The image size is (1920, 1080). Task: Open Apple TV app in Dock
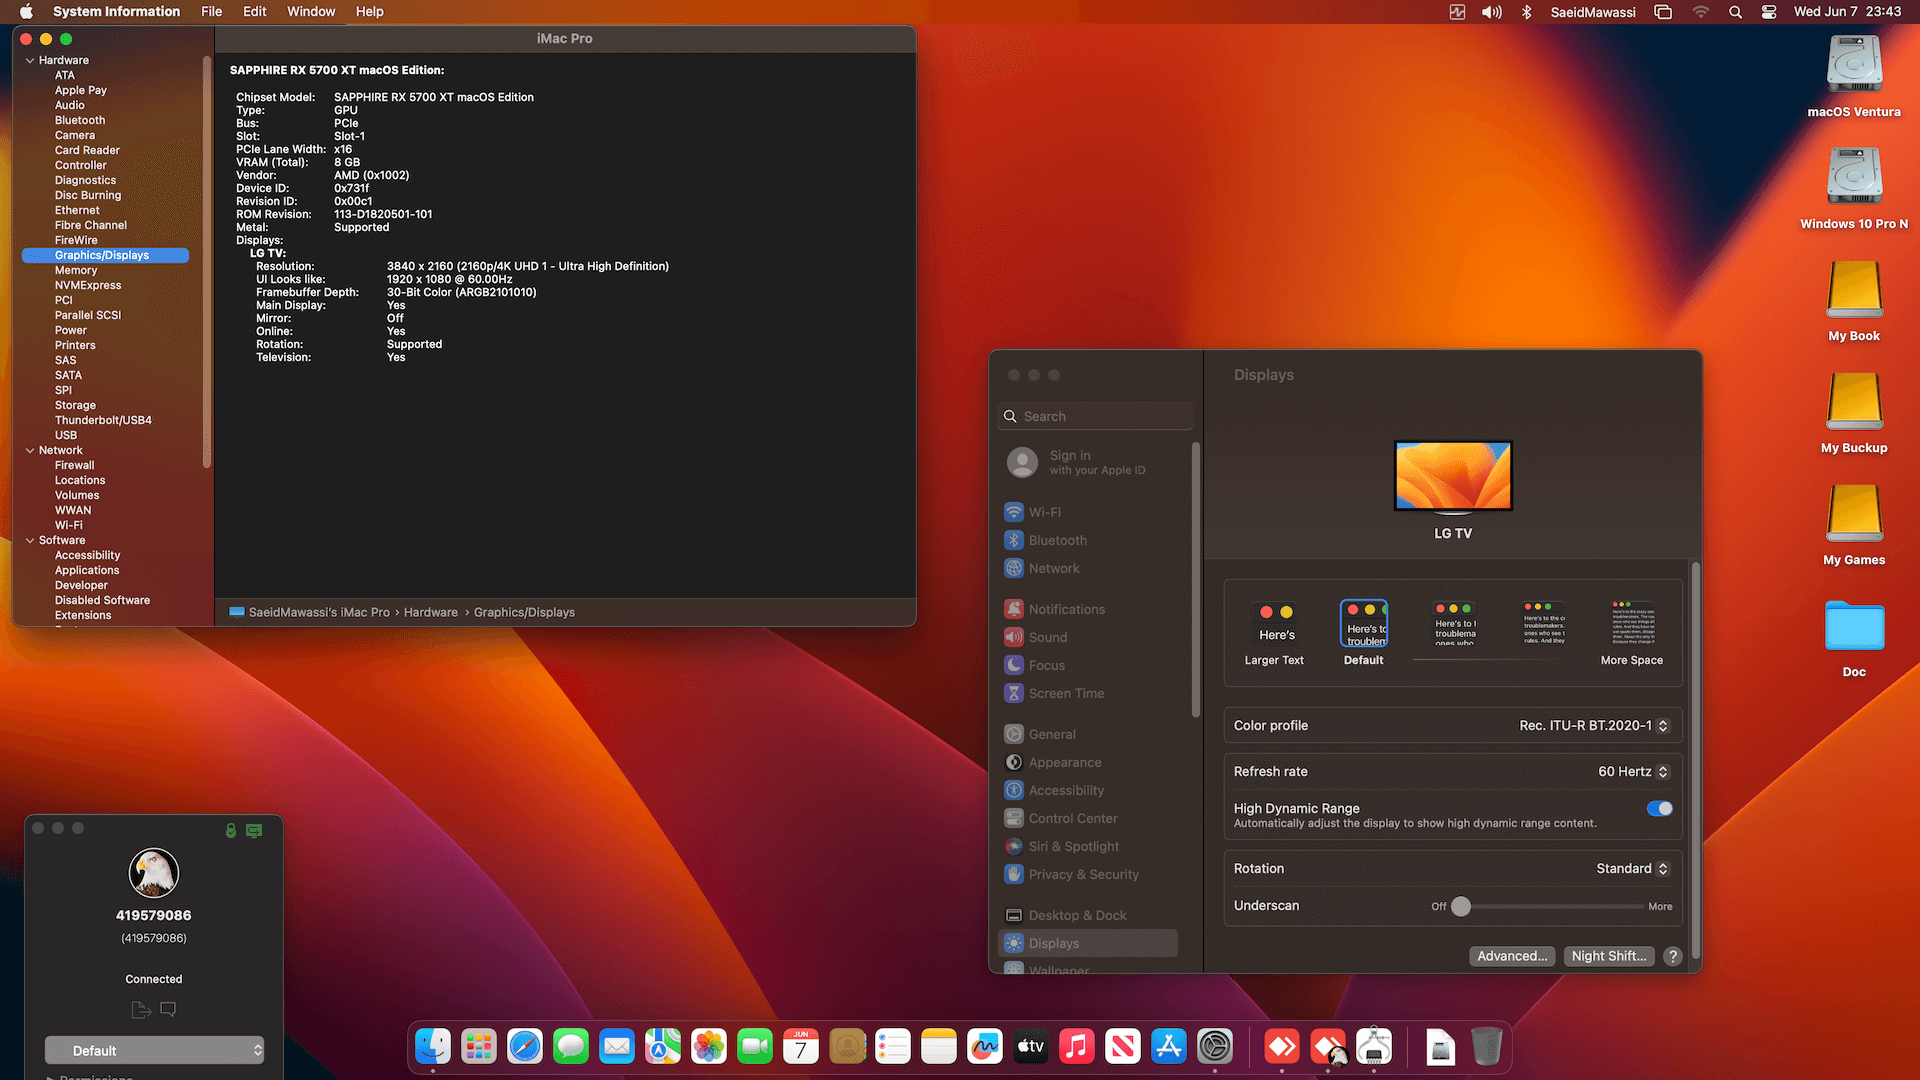point(1031,1047)
